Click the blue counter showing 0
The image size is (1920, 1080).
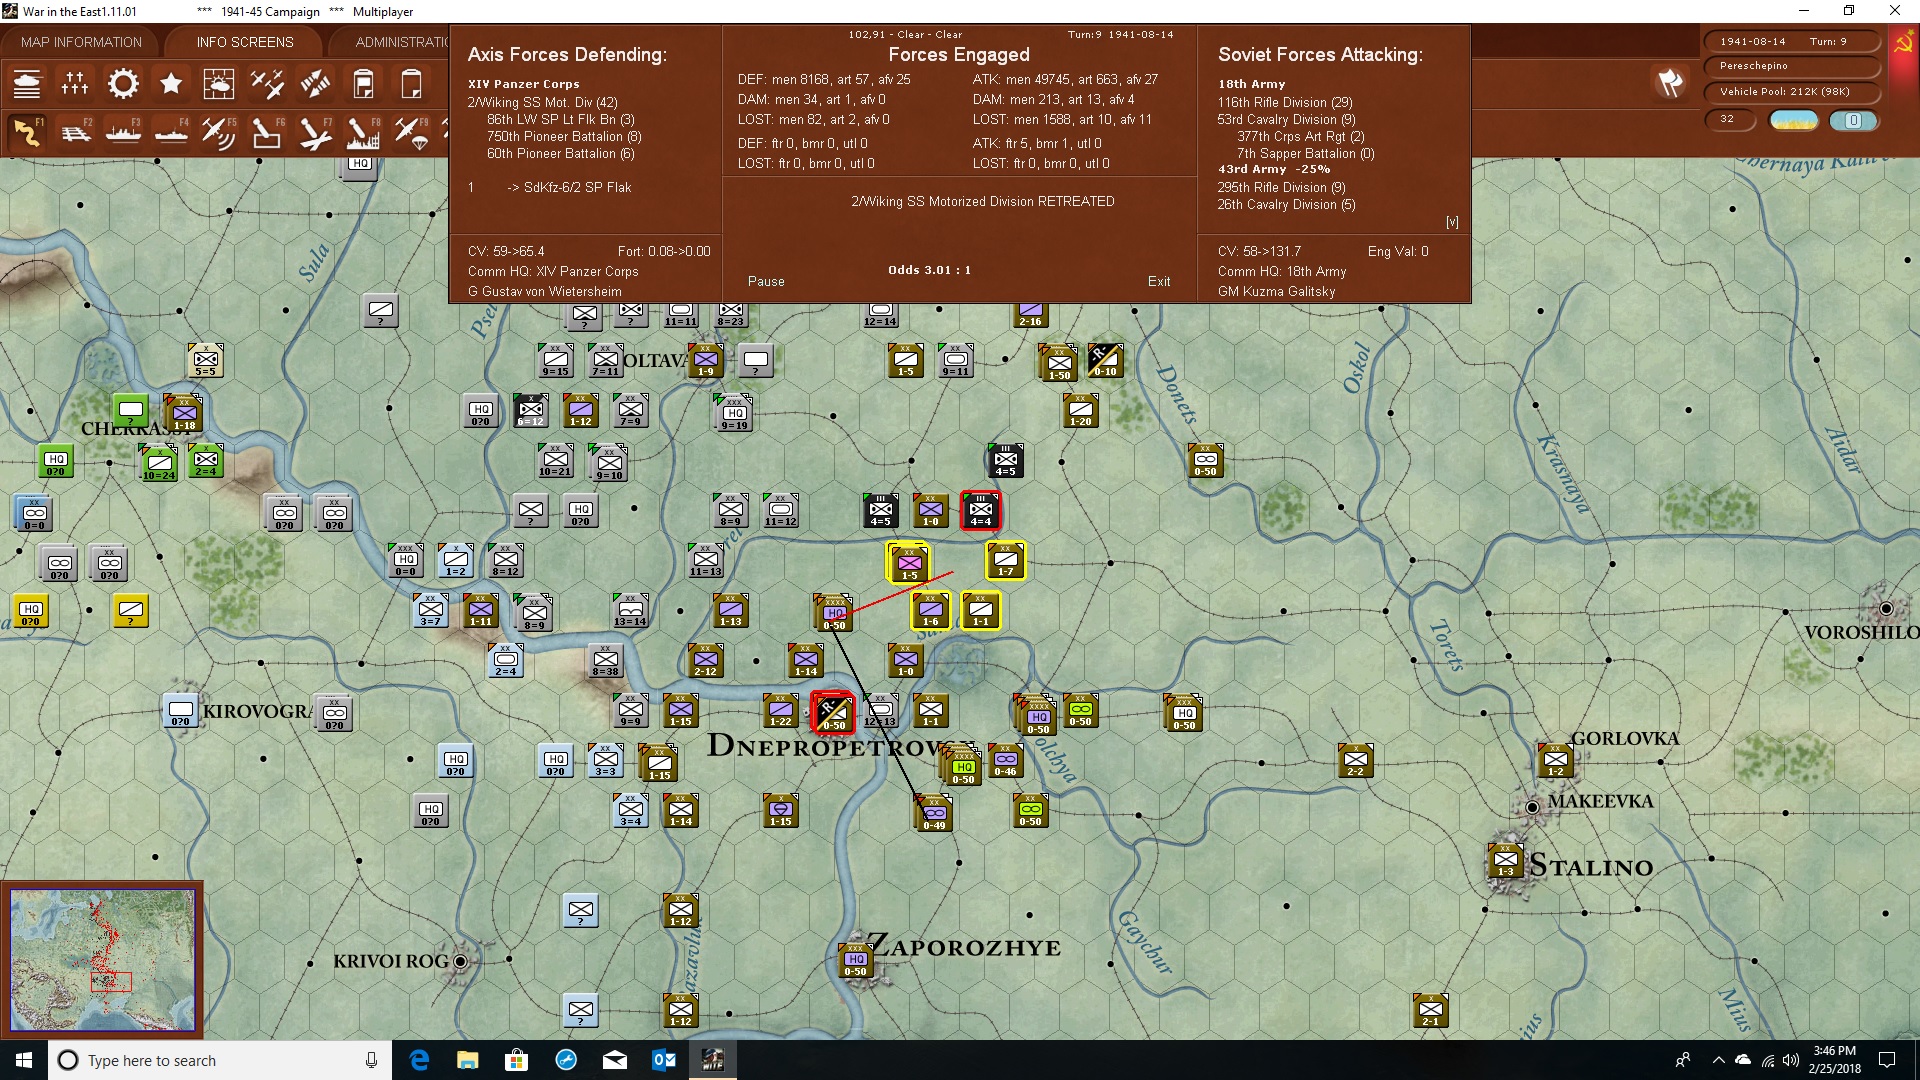coord(1853,120)
